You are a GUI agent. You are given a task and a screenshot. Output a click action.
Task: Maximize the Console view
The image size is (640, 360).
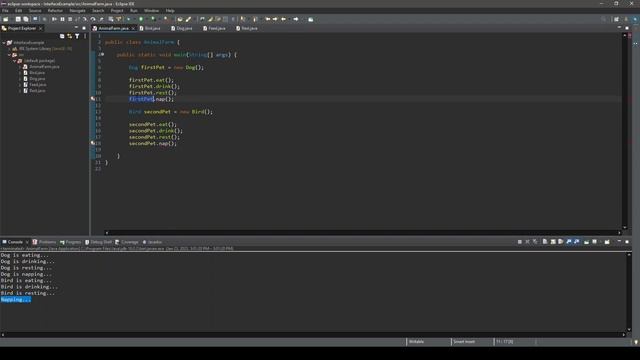click(627, 242)
